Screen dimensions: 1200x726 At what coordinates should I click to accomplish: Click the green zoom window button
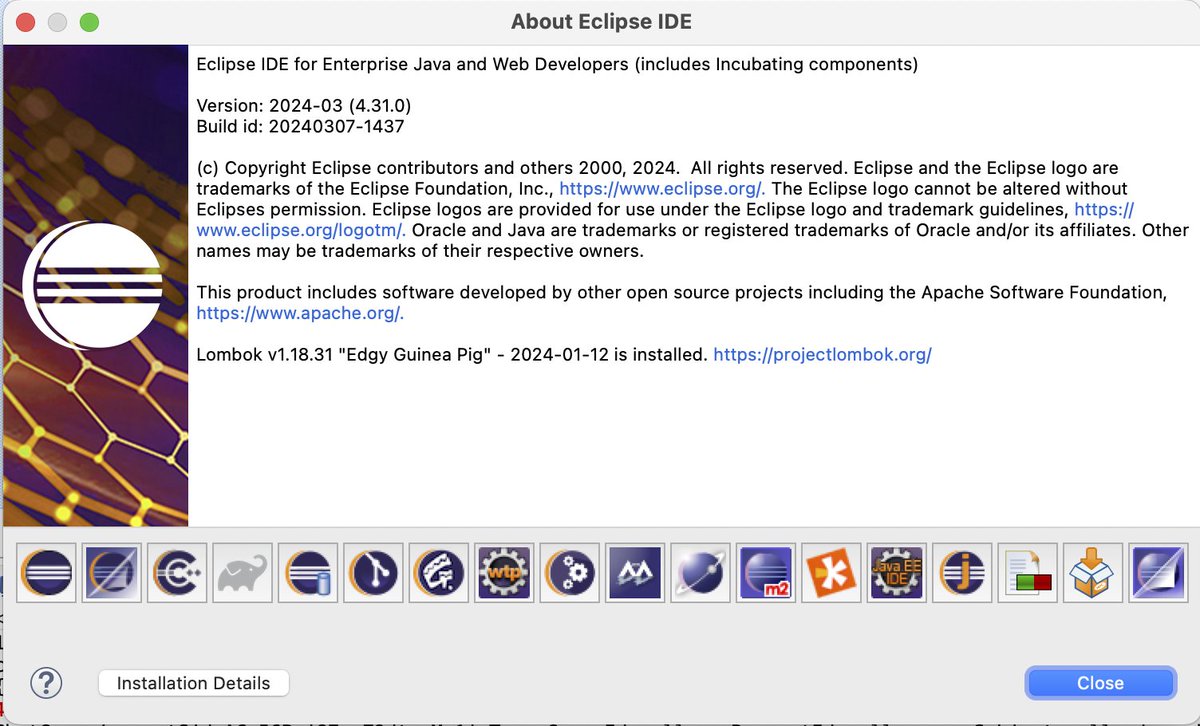click(89, 21)
